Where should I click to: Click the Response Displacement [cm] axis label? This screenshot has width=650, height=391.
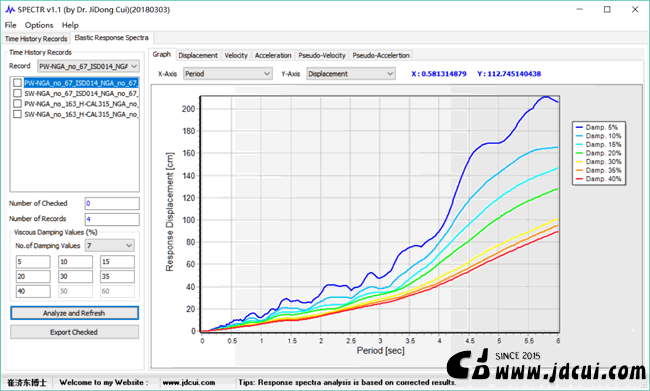coord(170,212)
